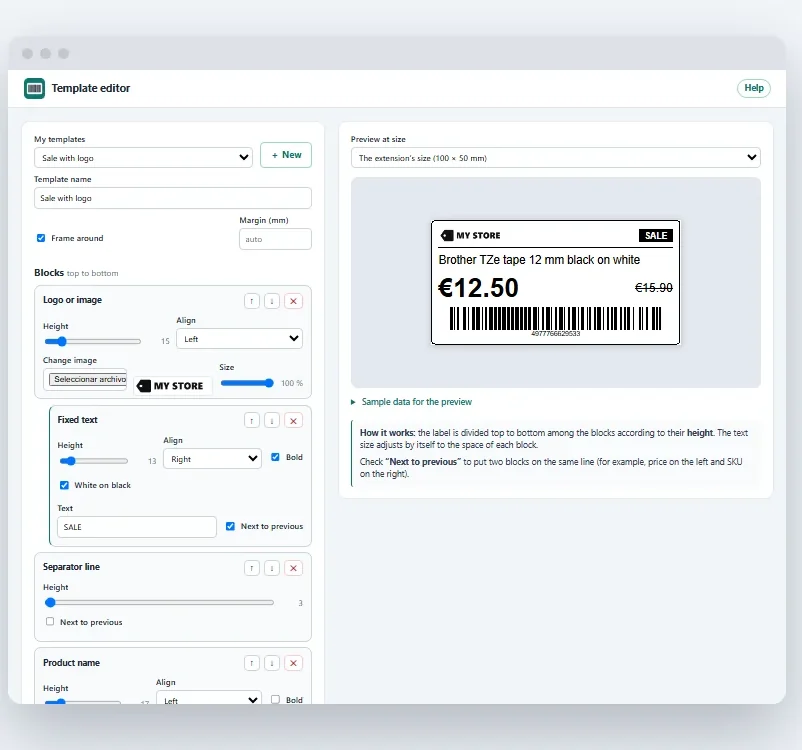Click Template name input field
Viewport: 802px width, 750px height.
[x=173, y=198]
